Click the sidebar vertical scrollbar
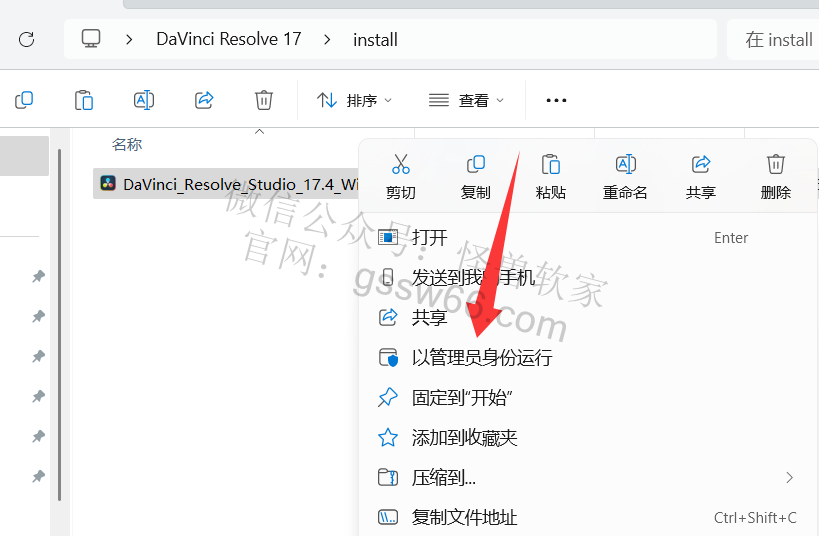Screen dimensions: 819x536 [60, 324]
